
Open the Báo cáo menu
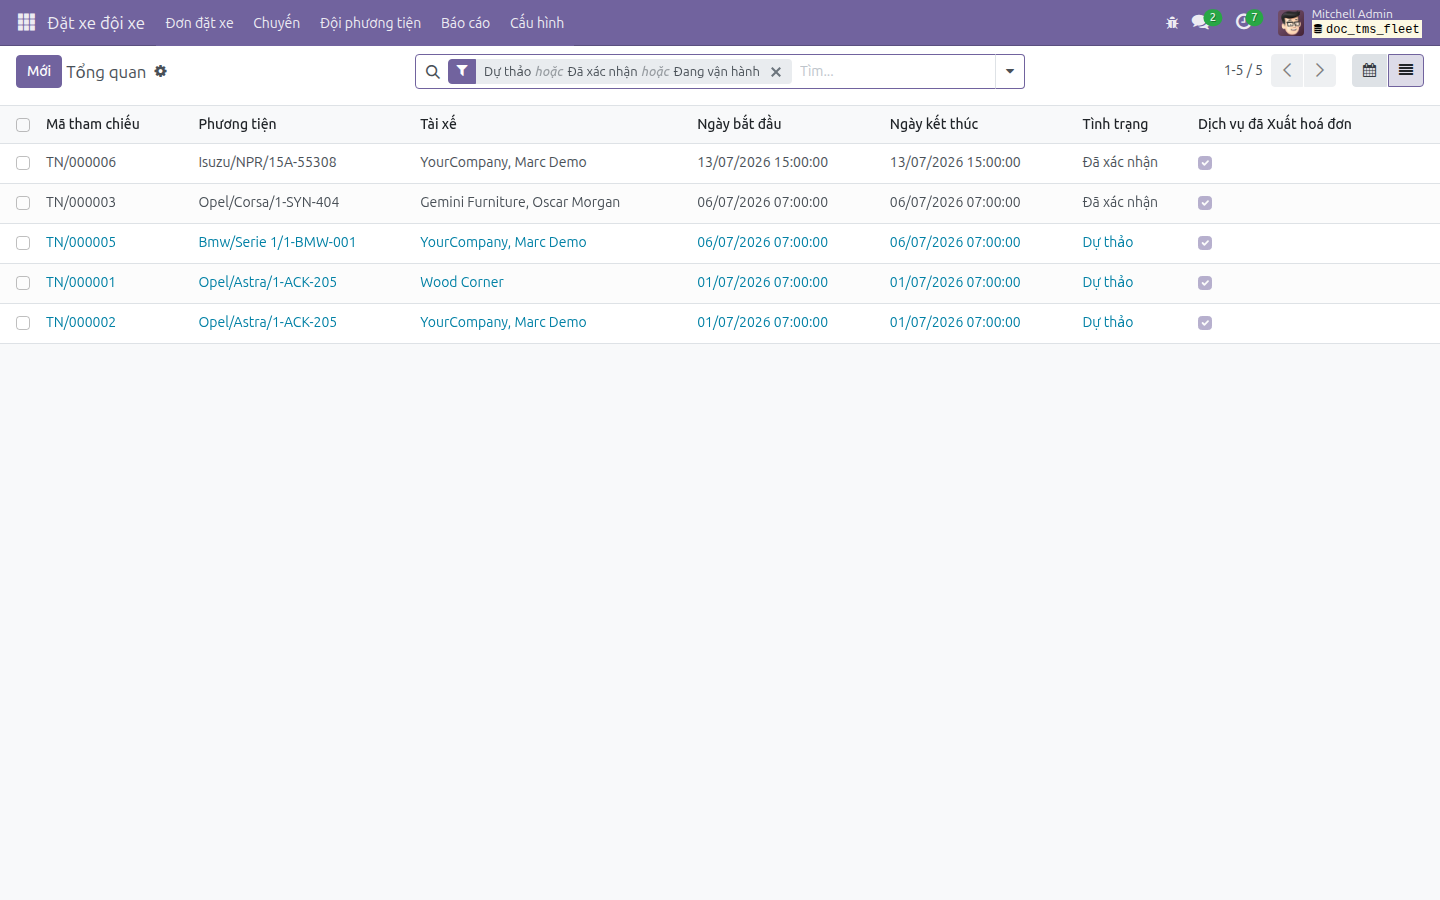coord(465,22)
